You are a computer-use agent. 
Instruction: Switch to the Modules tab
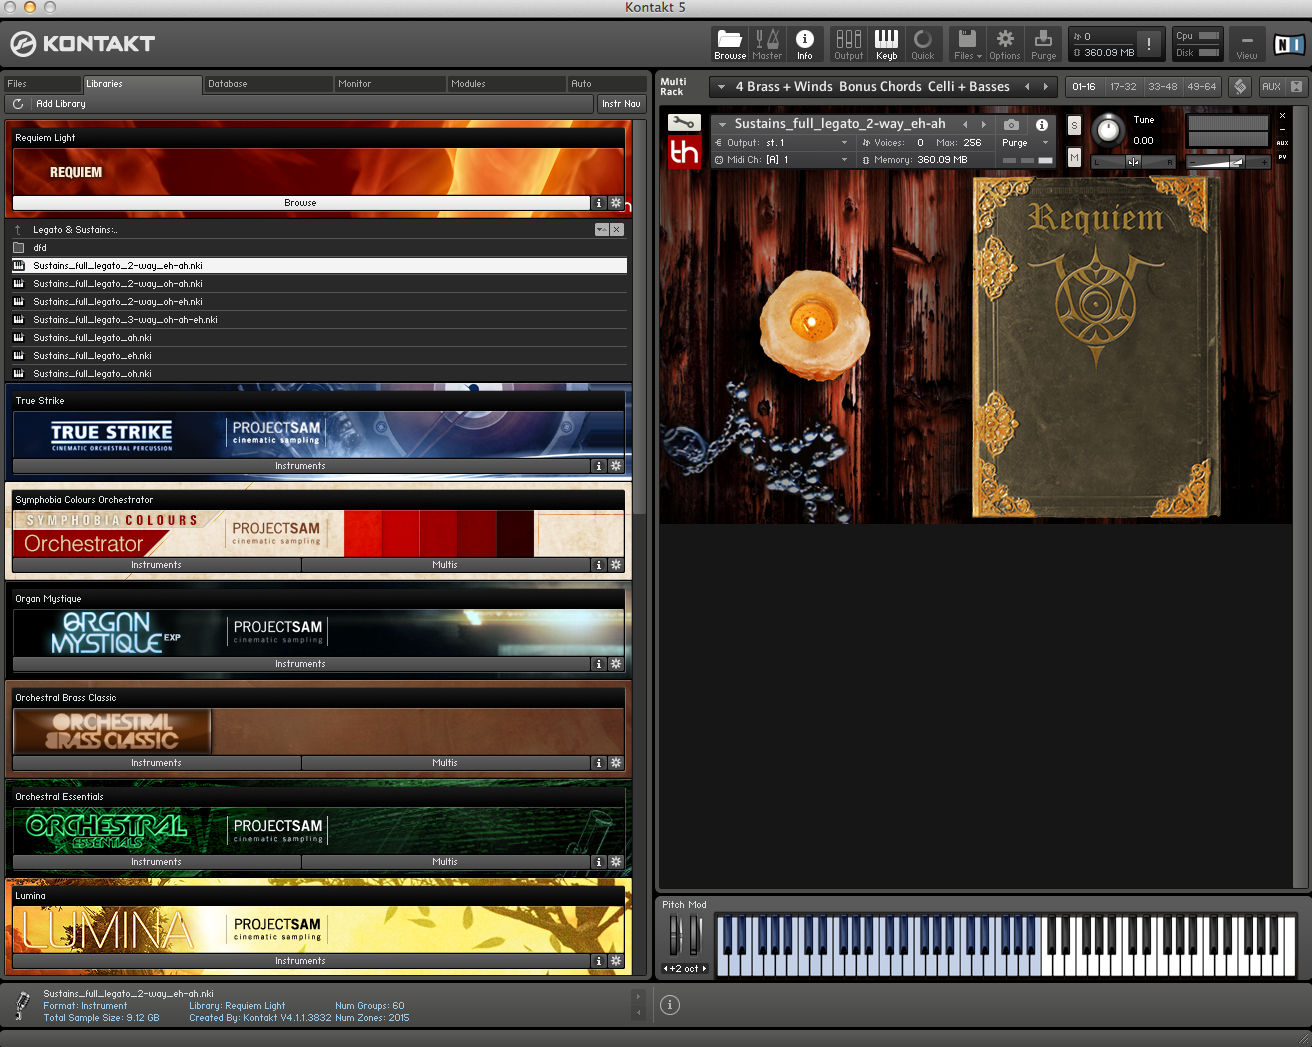[506, 84]
